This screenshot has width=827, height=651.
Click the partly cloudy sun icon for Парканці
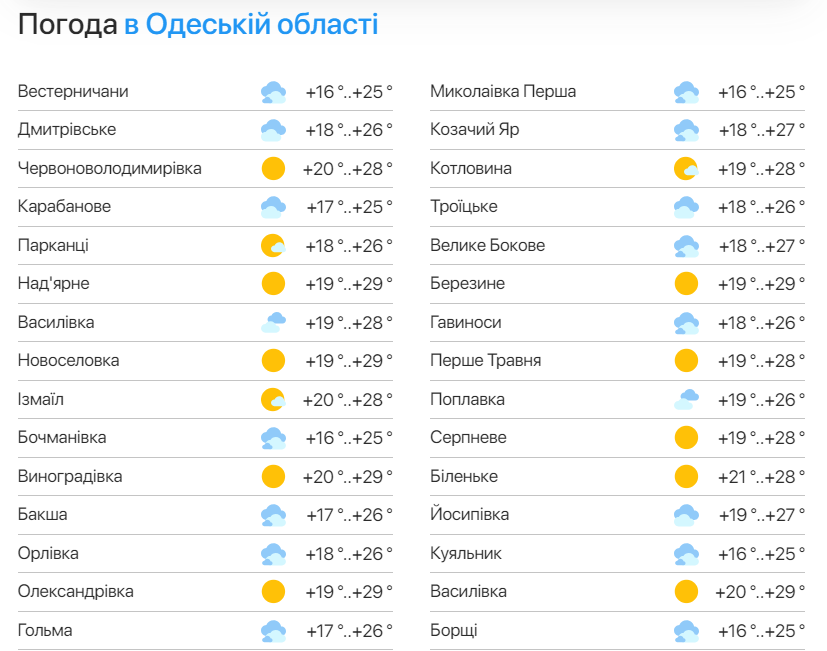coord(273,246)
